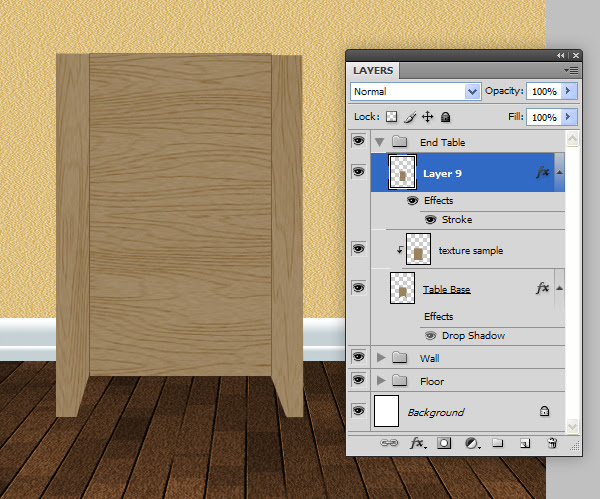
Task: Click the link layers icon
Action: [x=389, y=443]
